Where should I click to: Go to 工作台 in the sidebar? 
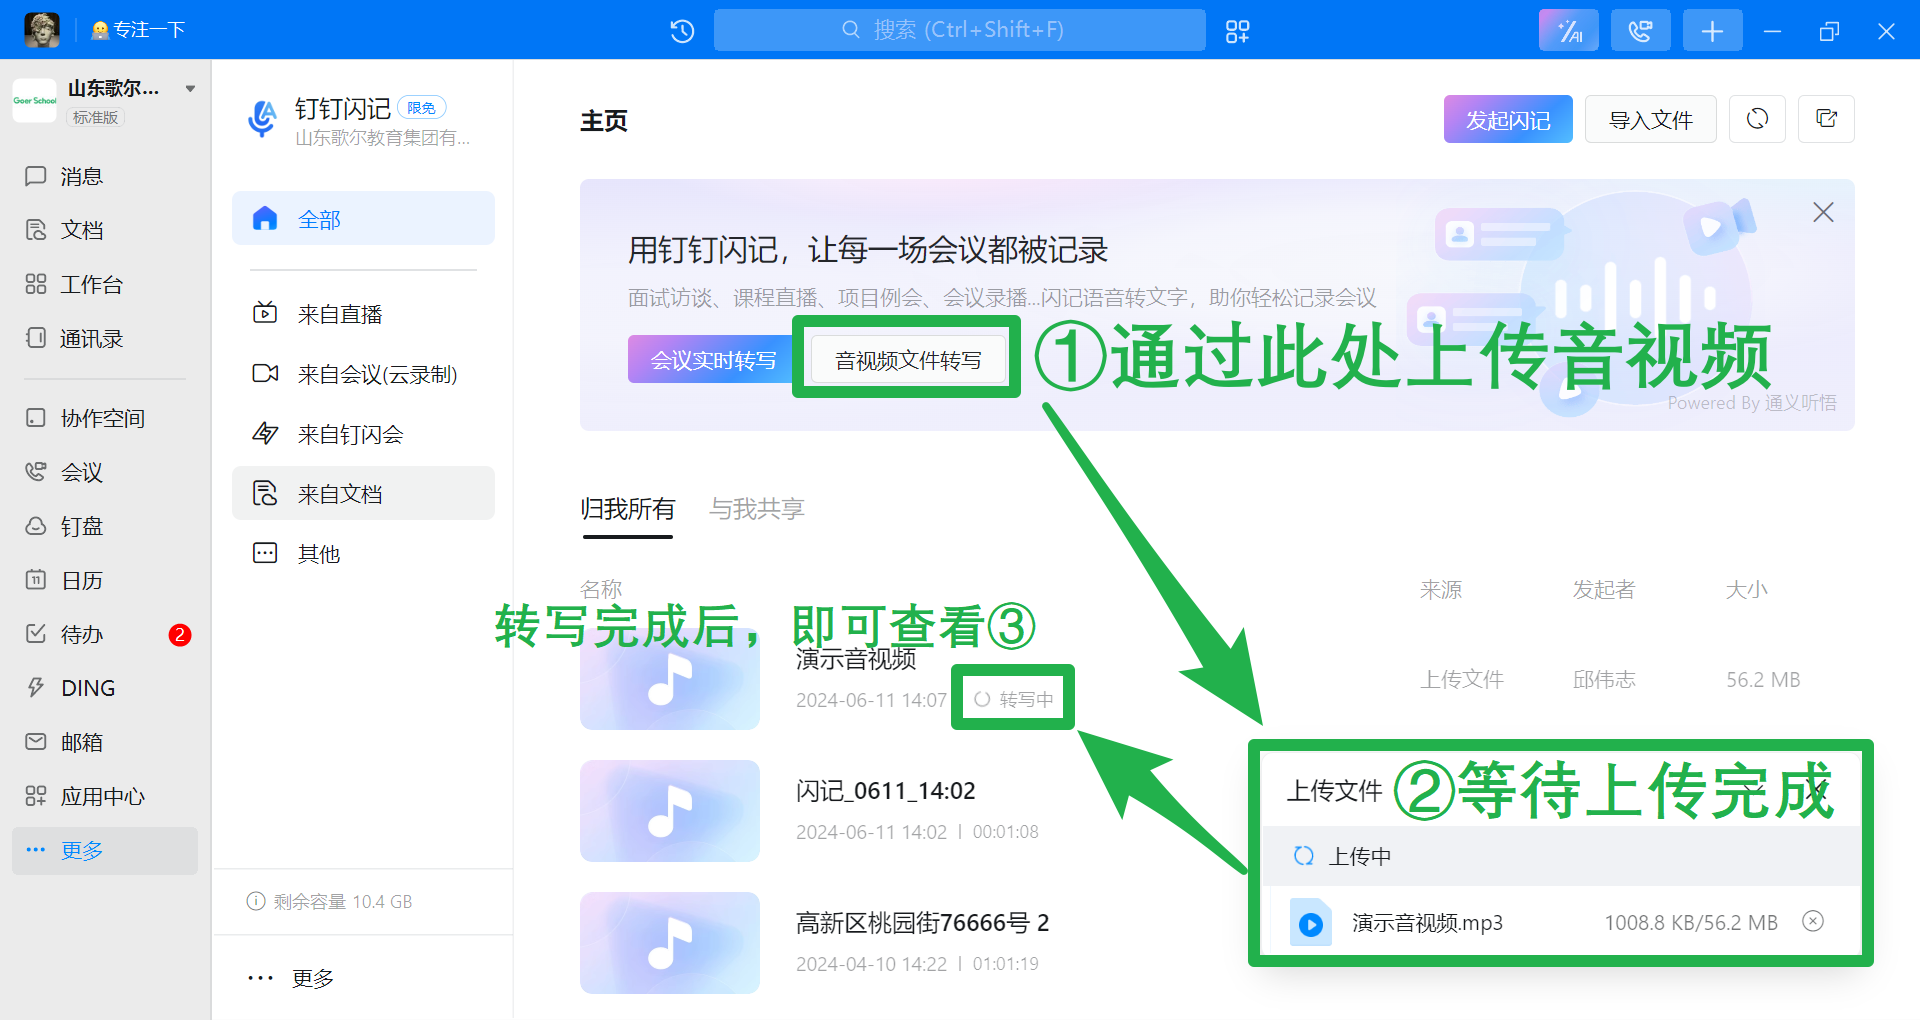[105, 285]
